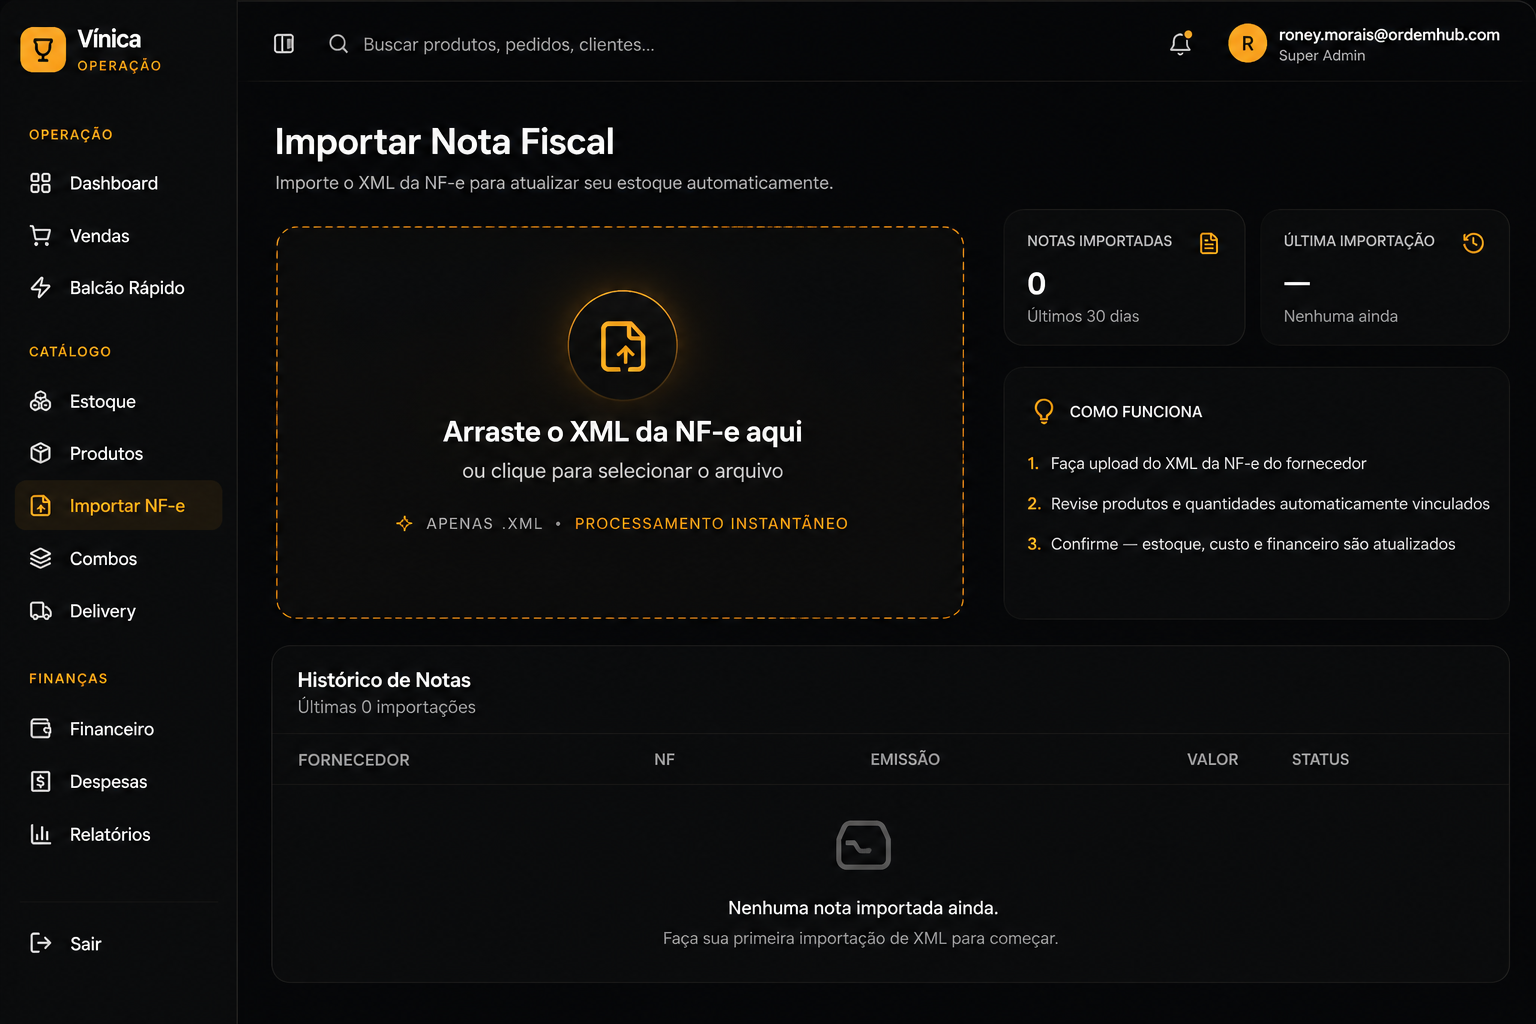1536x1024 pixels.
Task: Click the ÚLTIMA IMPORTAÇÃO card label
Action: tap(1359, 241)
